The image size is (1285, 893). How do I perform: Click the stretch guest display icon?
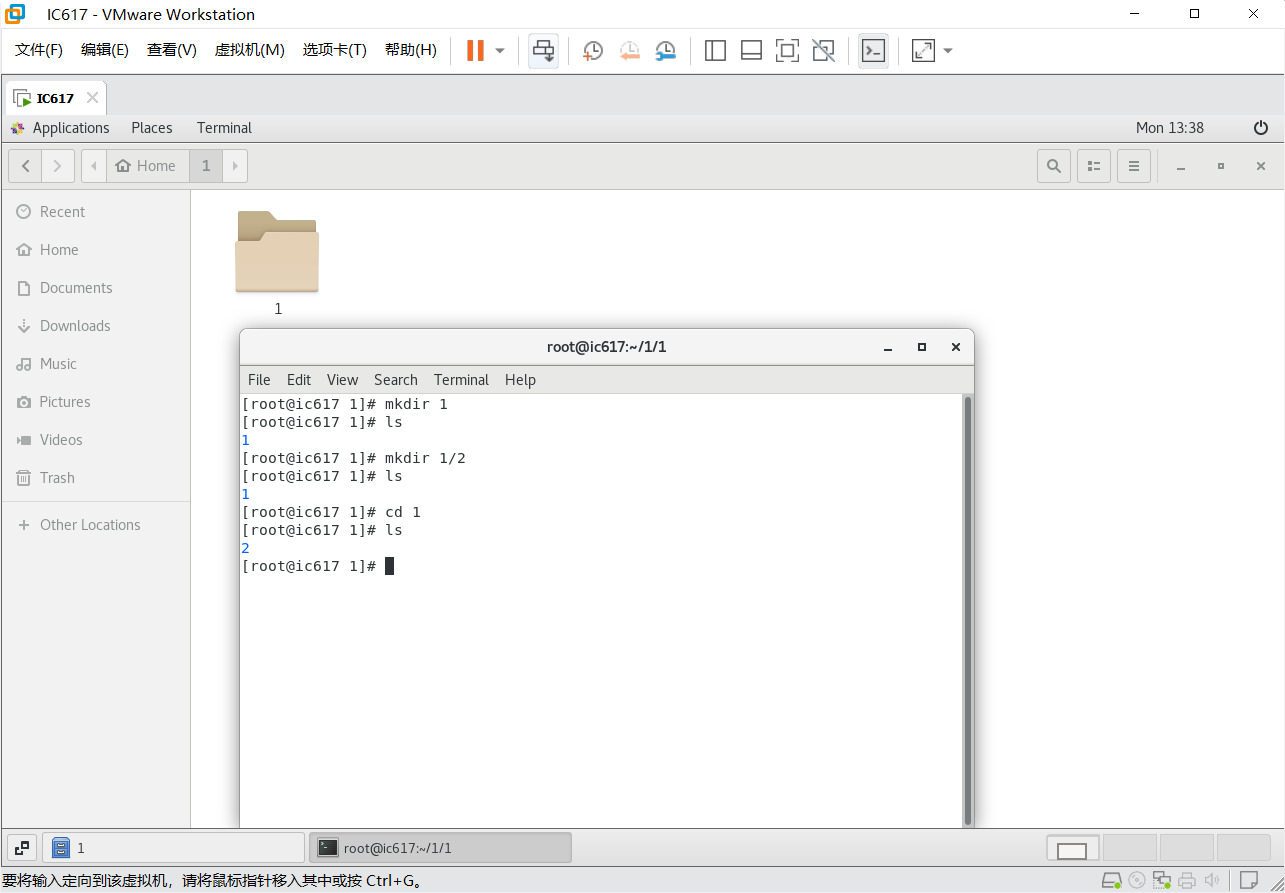coord(923,50)
